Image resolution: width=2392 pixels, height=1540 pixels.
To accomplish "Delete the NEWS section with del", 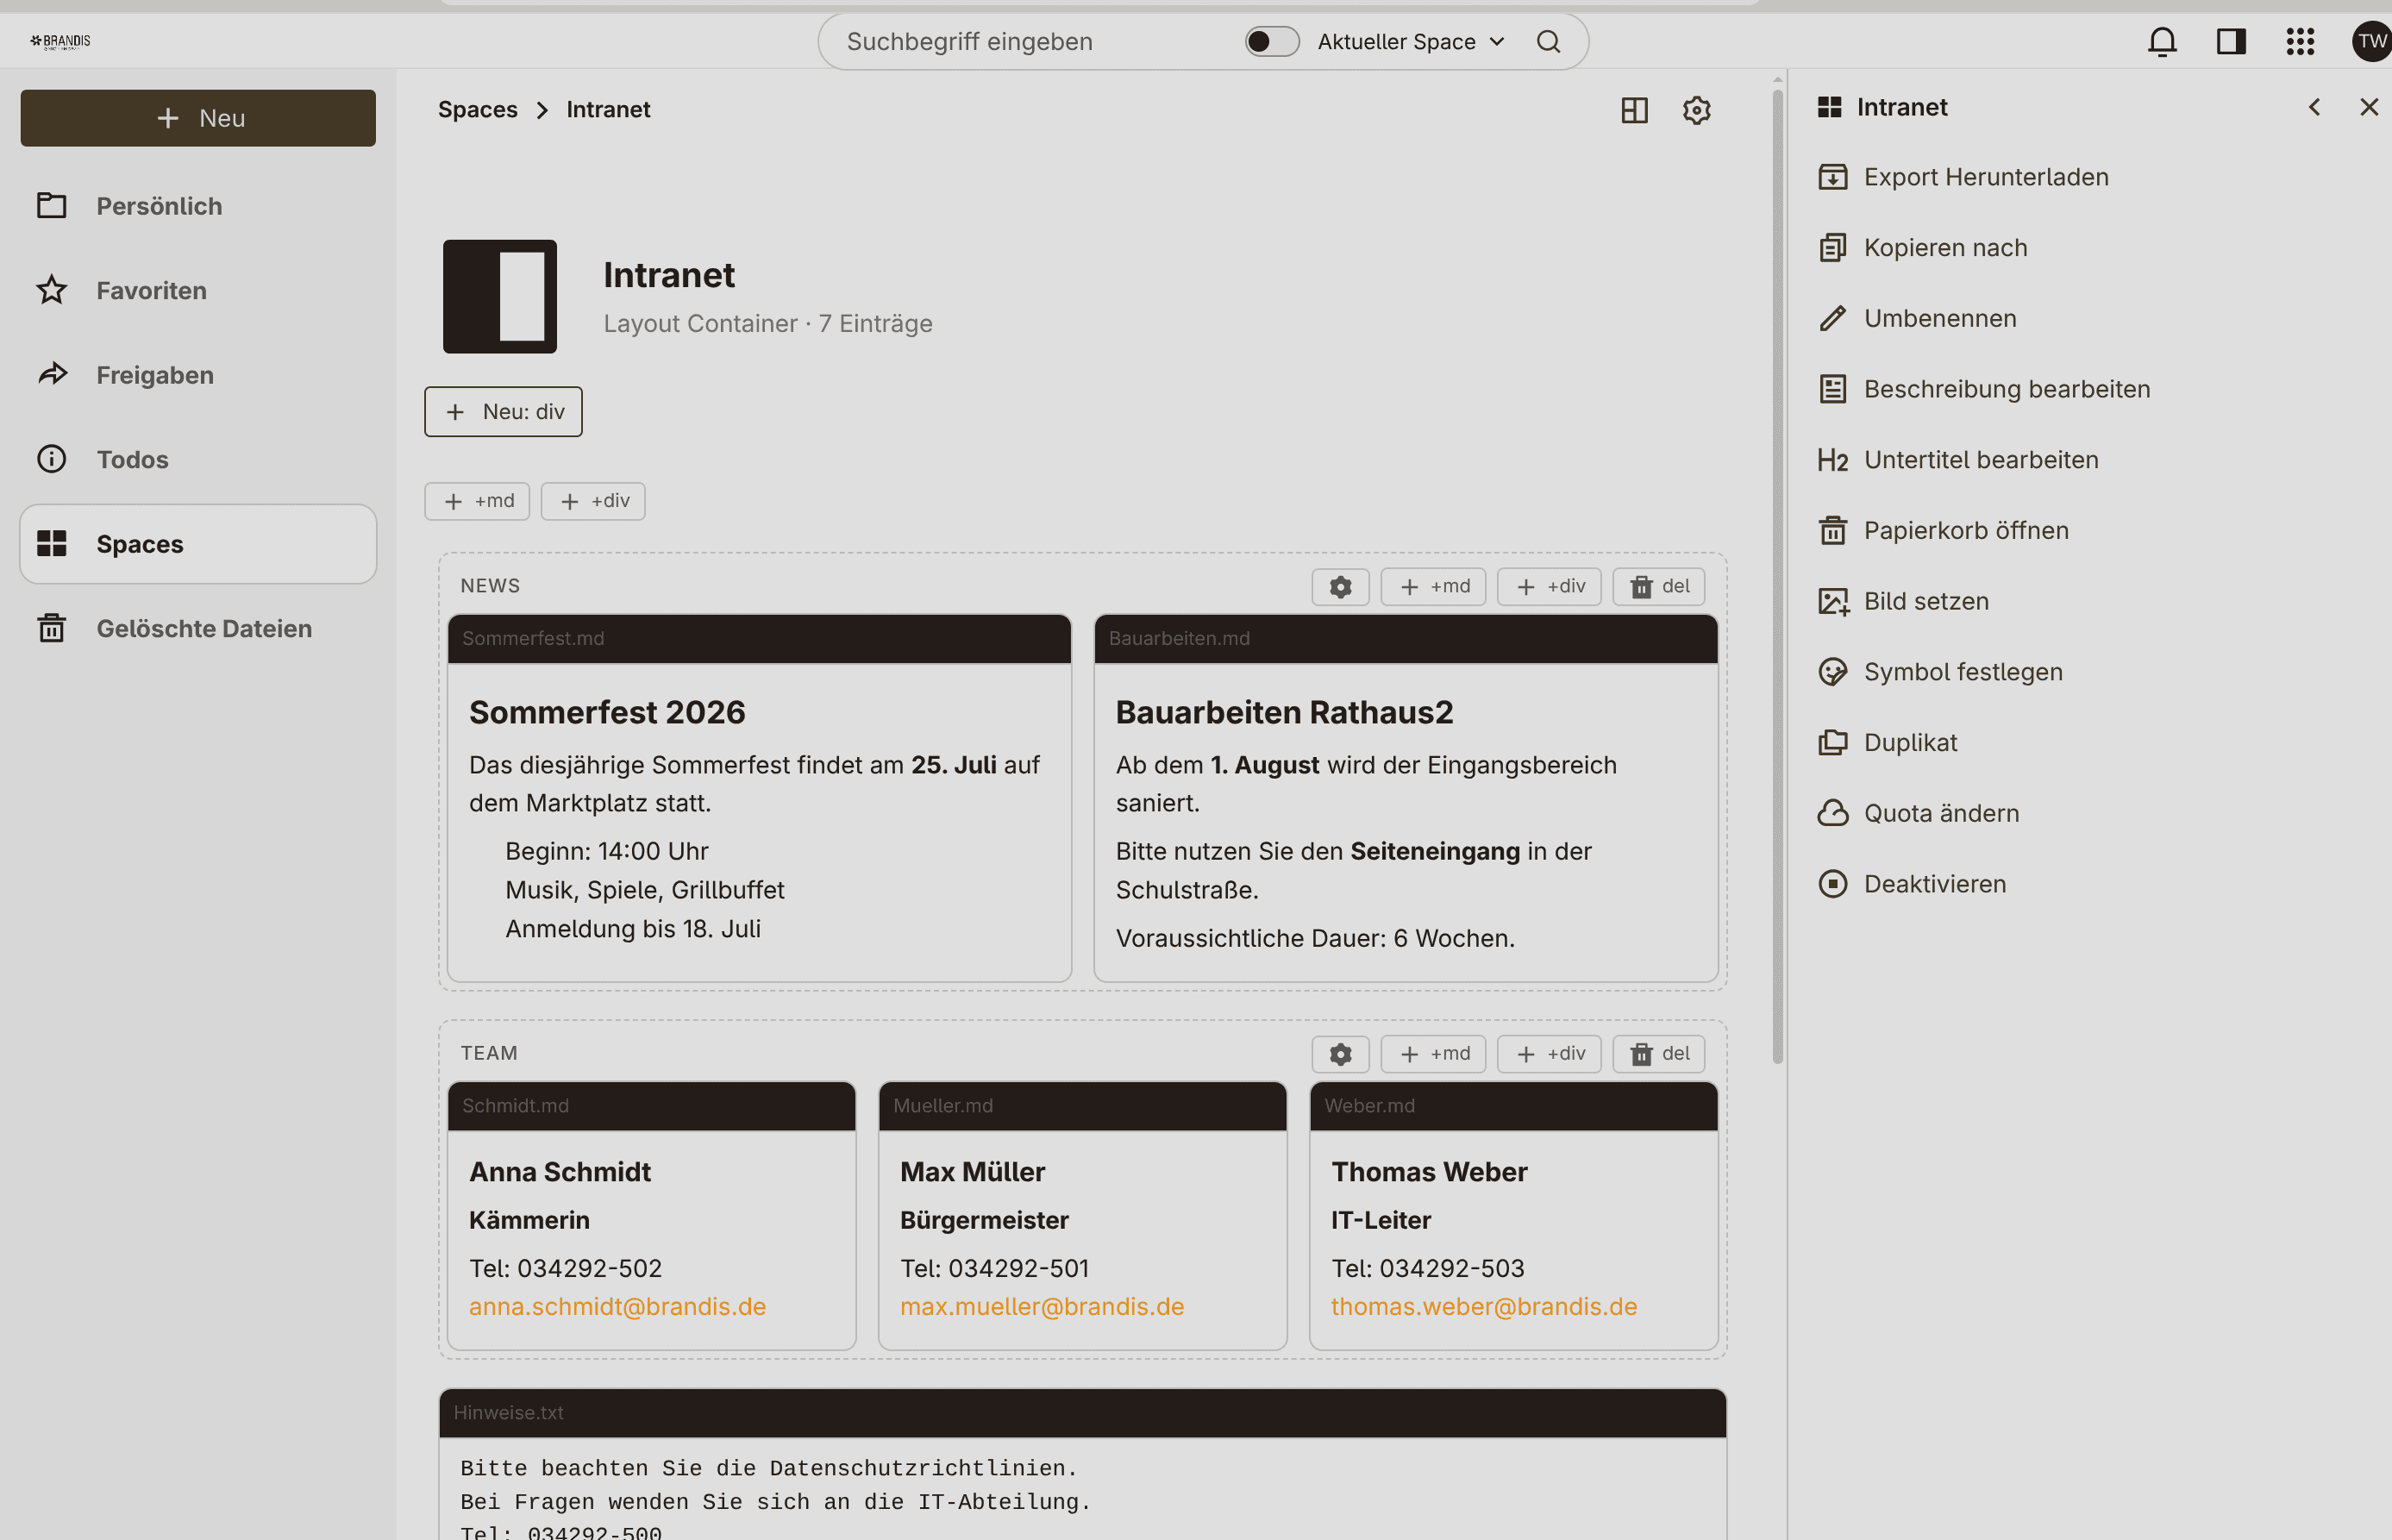I will [1658, 586].
